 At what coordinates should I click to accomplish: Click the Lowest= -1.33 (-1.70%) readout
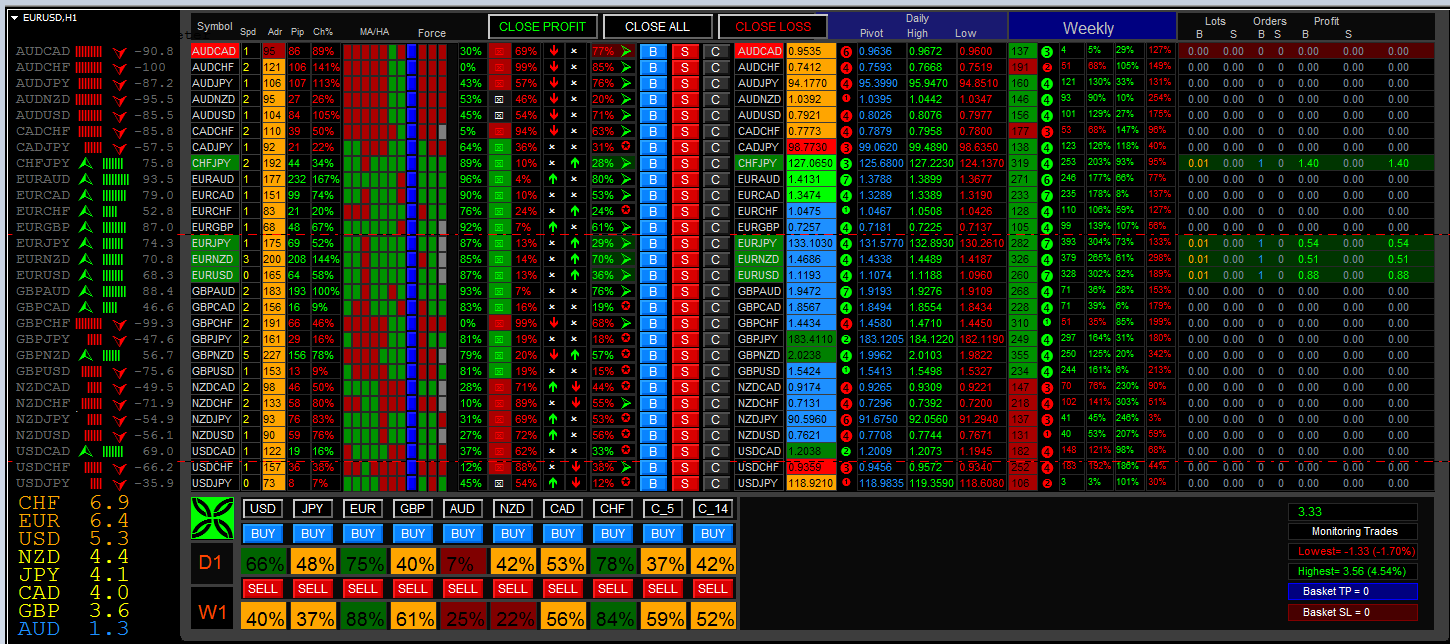click(x=1354, y=551)
